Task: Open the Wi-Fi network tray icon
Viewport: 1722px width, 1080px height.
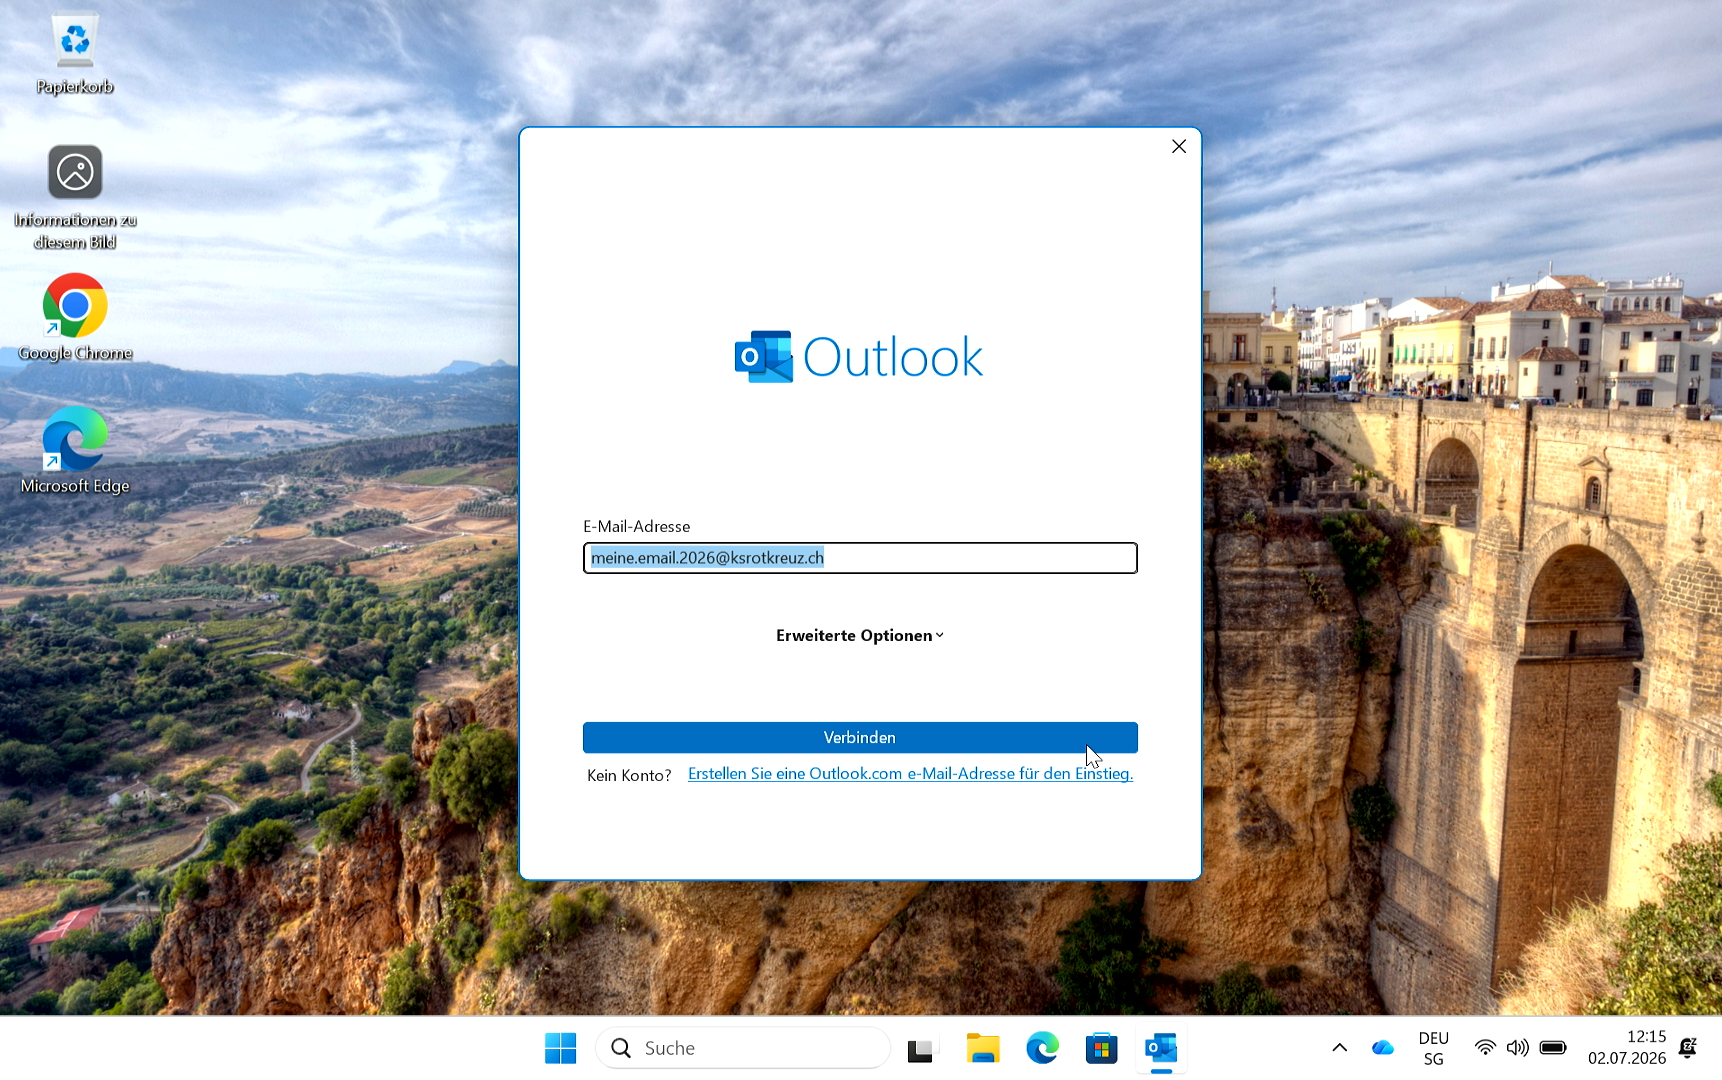Action: (1485, 1048)
